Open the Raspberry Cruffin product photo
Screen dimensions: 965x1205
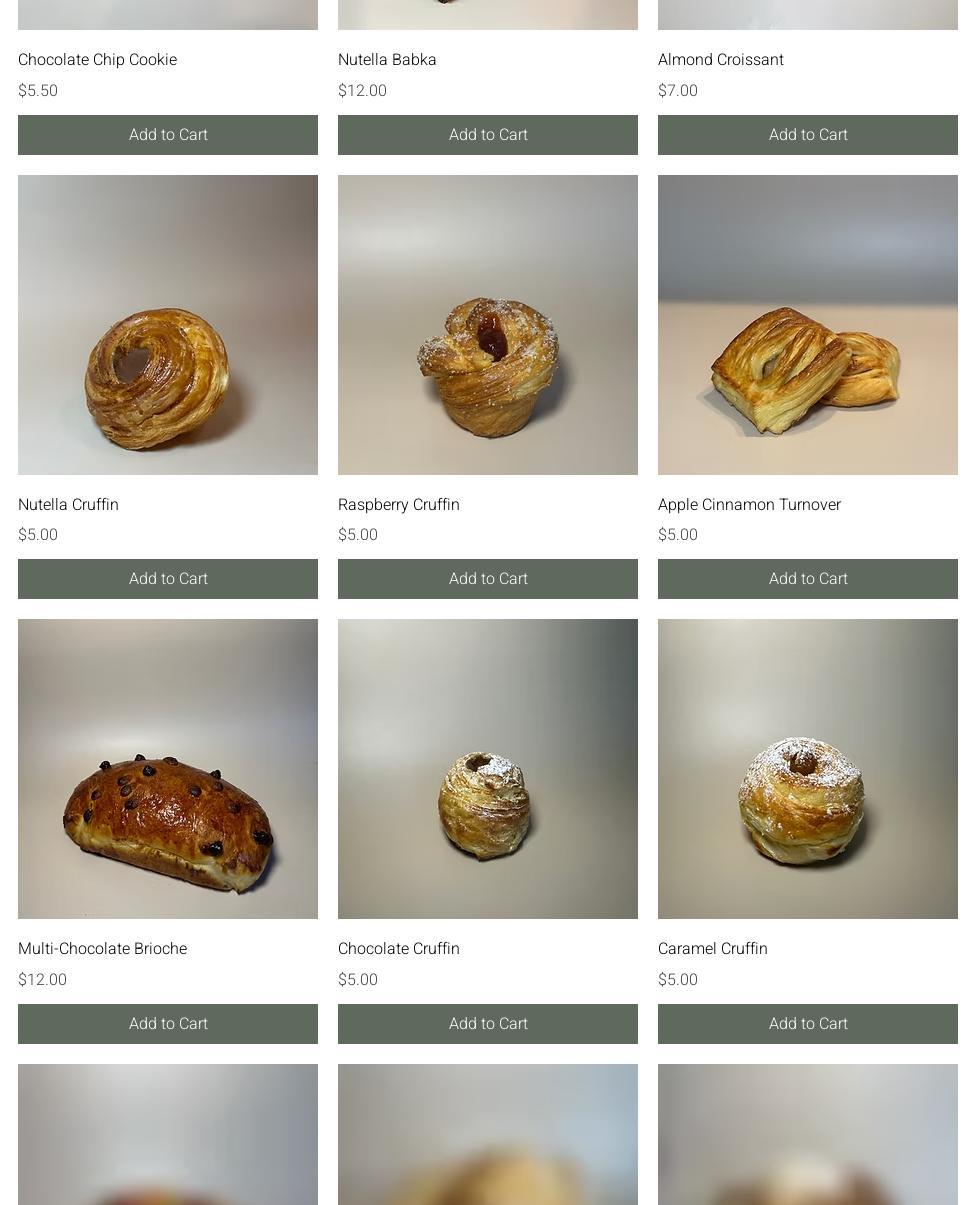pos(488,325)
